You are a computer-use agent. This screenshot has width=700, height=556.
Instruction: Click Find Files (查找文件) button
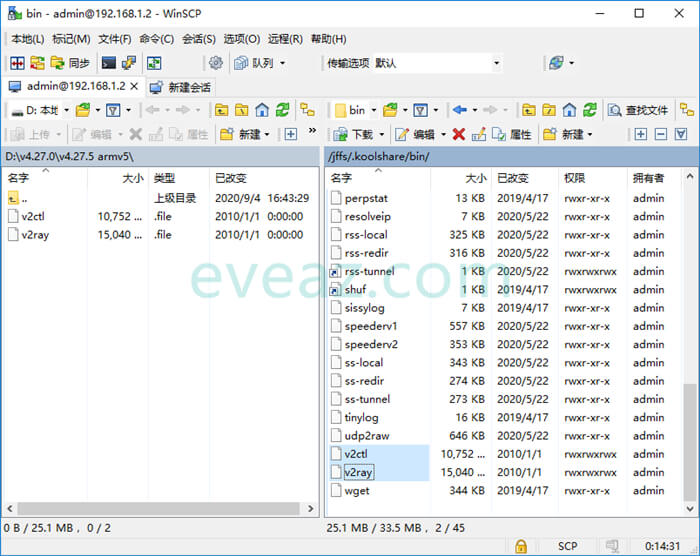pyautogui.click(x=638, y=110)
